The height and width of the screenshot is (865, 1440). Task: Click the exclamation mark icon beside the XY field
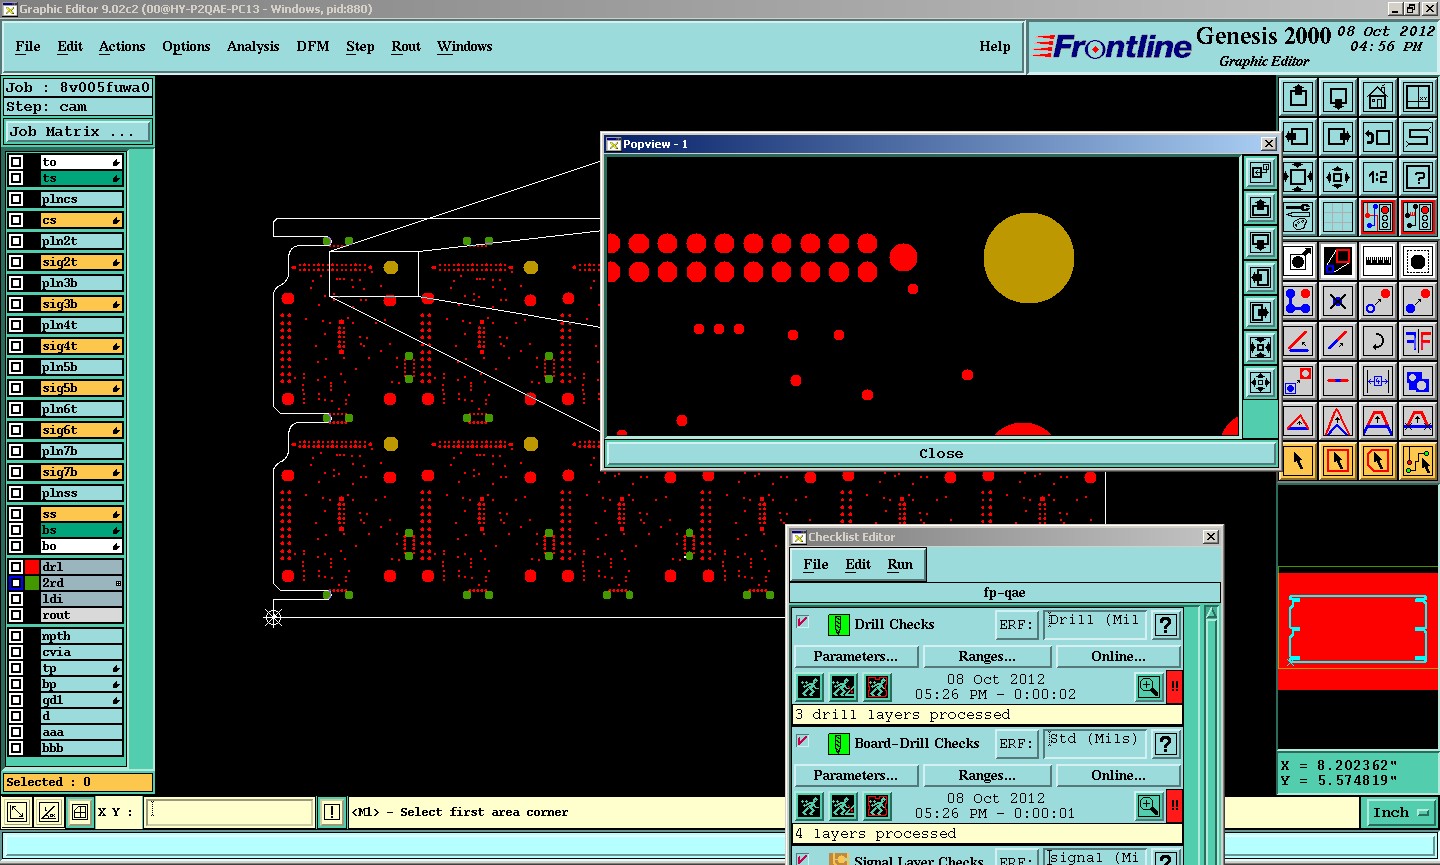(x=332, y=812)
